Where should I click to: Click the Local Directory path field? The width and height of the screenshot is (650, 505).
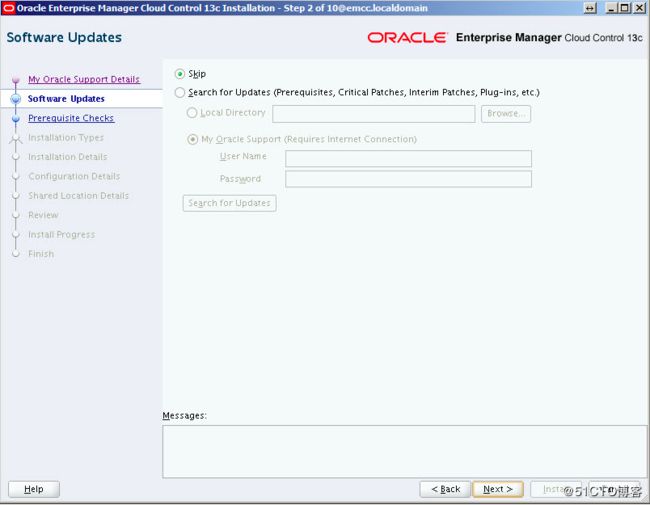(x=374, y=114)
